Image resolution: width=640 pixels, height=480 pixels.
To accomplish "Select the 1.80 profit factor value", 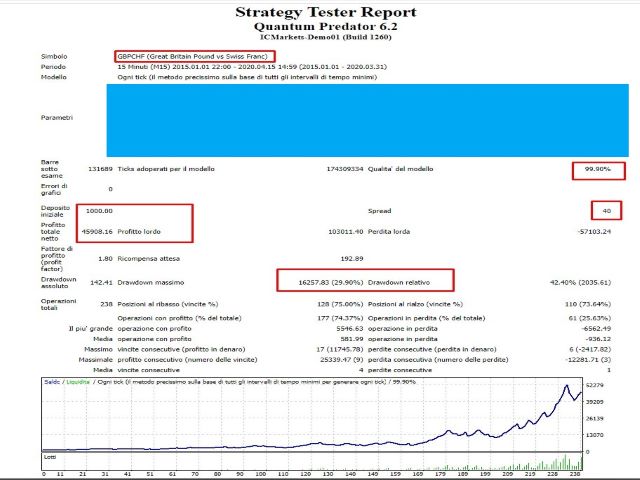I will [105, 258].
